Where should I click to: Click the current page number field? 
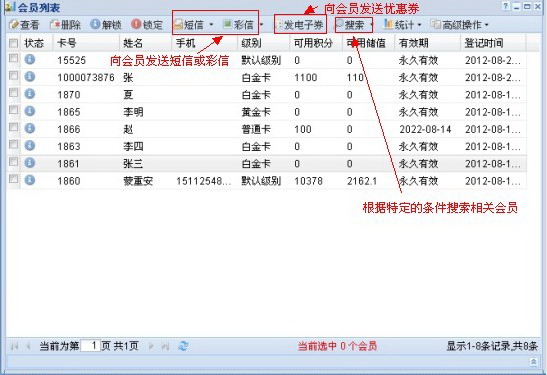90,346
